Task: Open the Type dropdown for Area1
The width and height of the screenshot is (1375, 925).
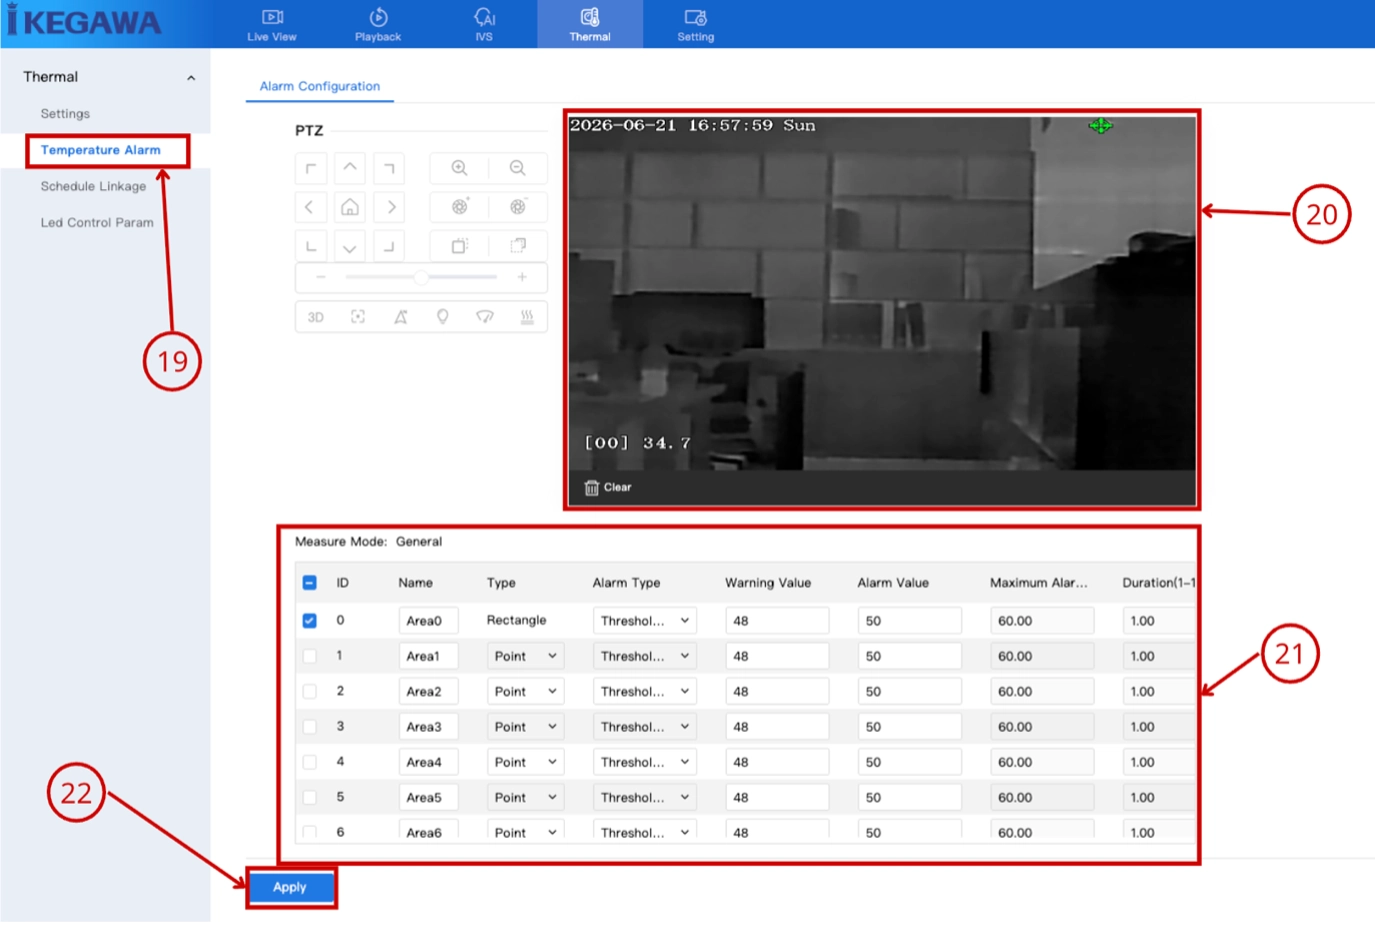Action: [525, 656]
